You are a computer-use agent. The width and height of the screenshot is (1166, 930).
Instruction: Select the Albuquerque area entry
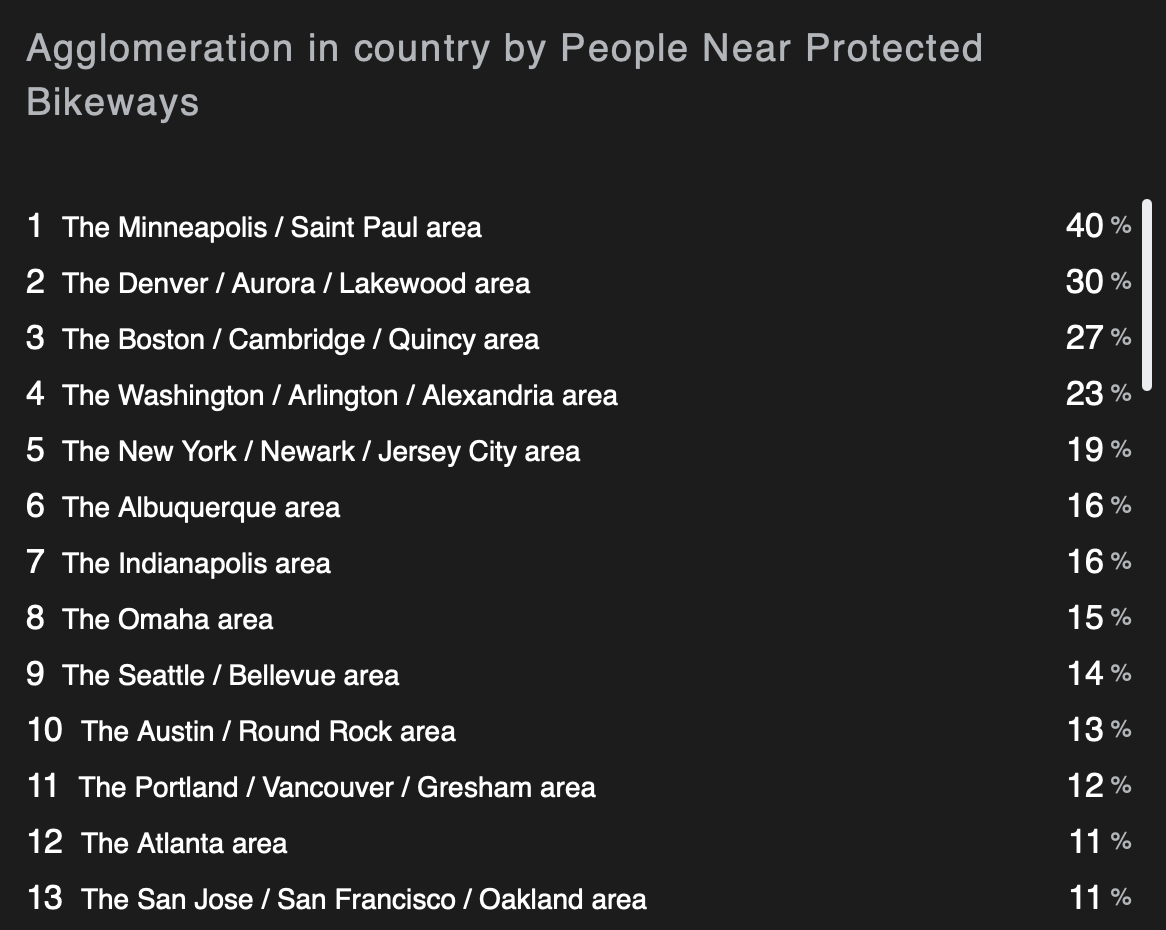pos(201,507)
